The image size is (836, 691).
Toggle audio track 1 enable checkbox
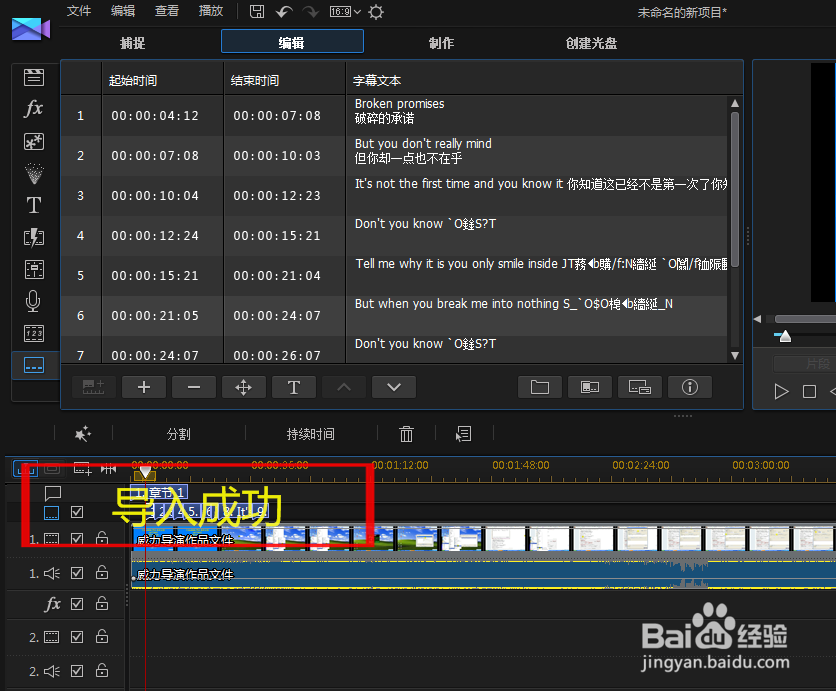click(x=77, y=573)
